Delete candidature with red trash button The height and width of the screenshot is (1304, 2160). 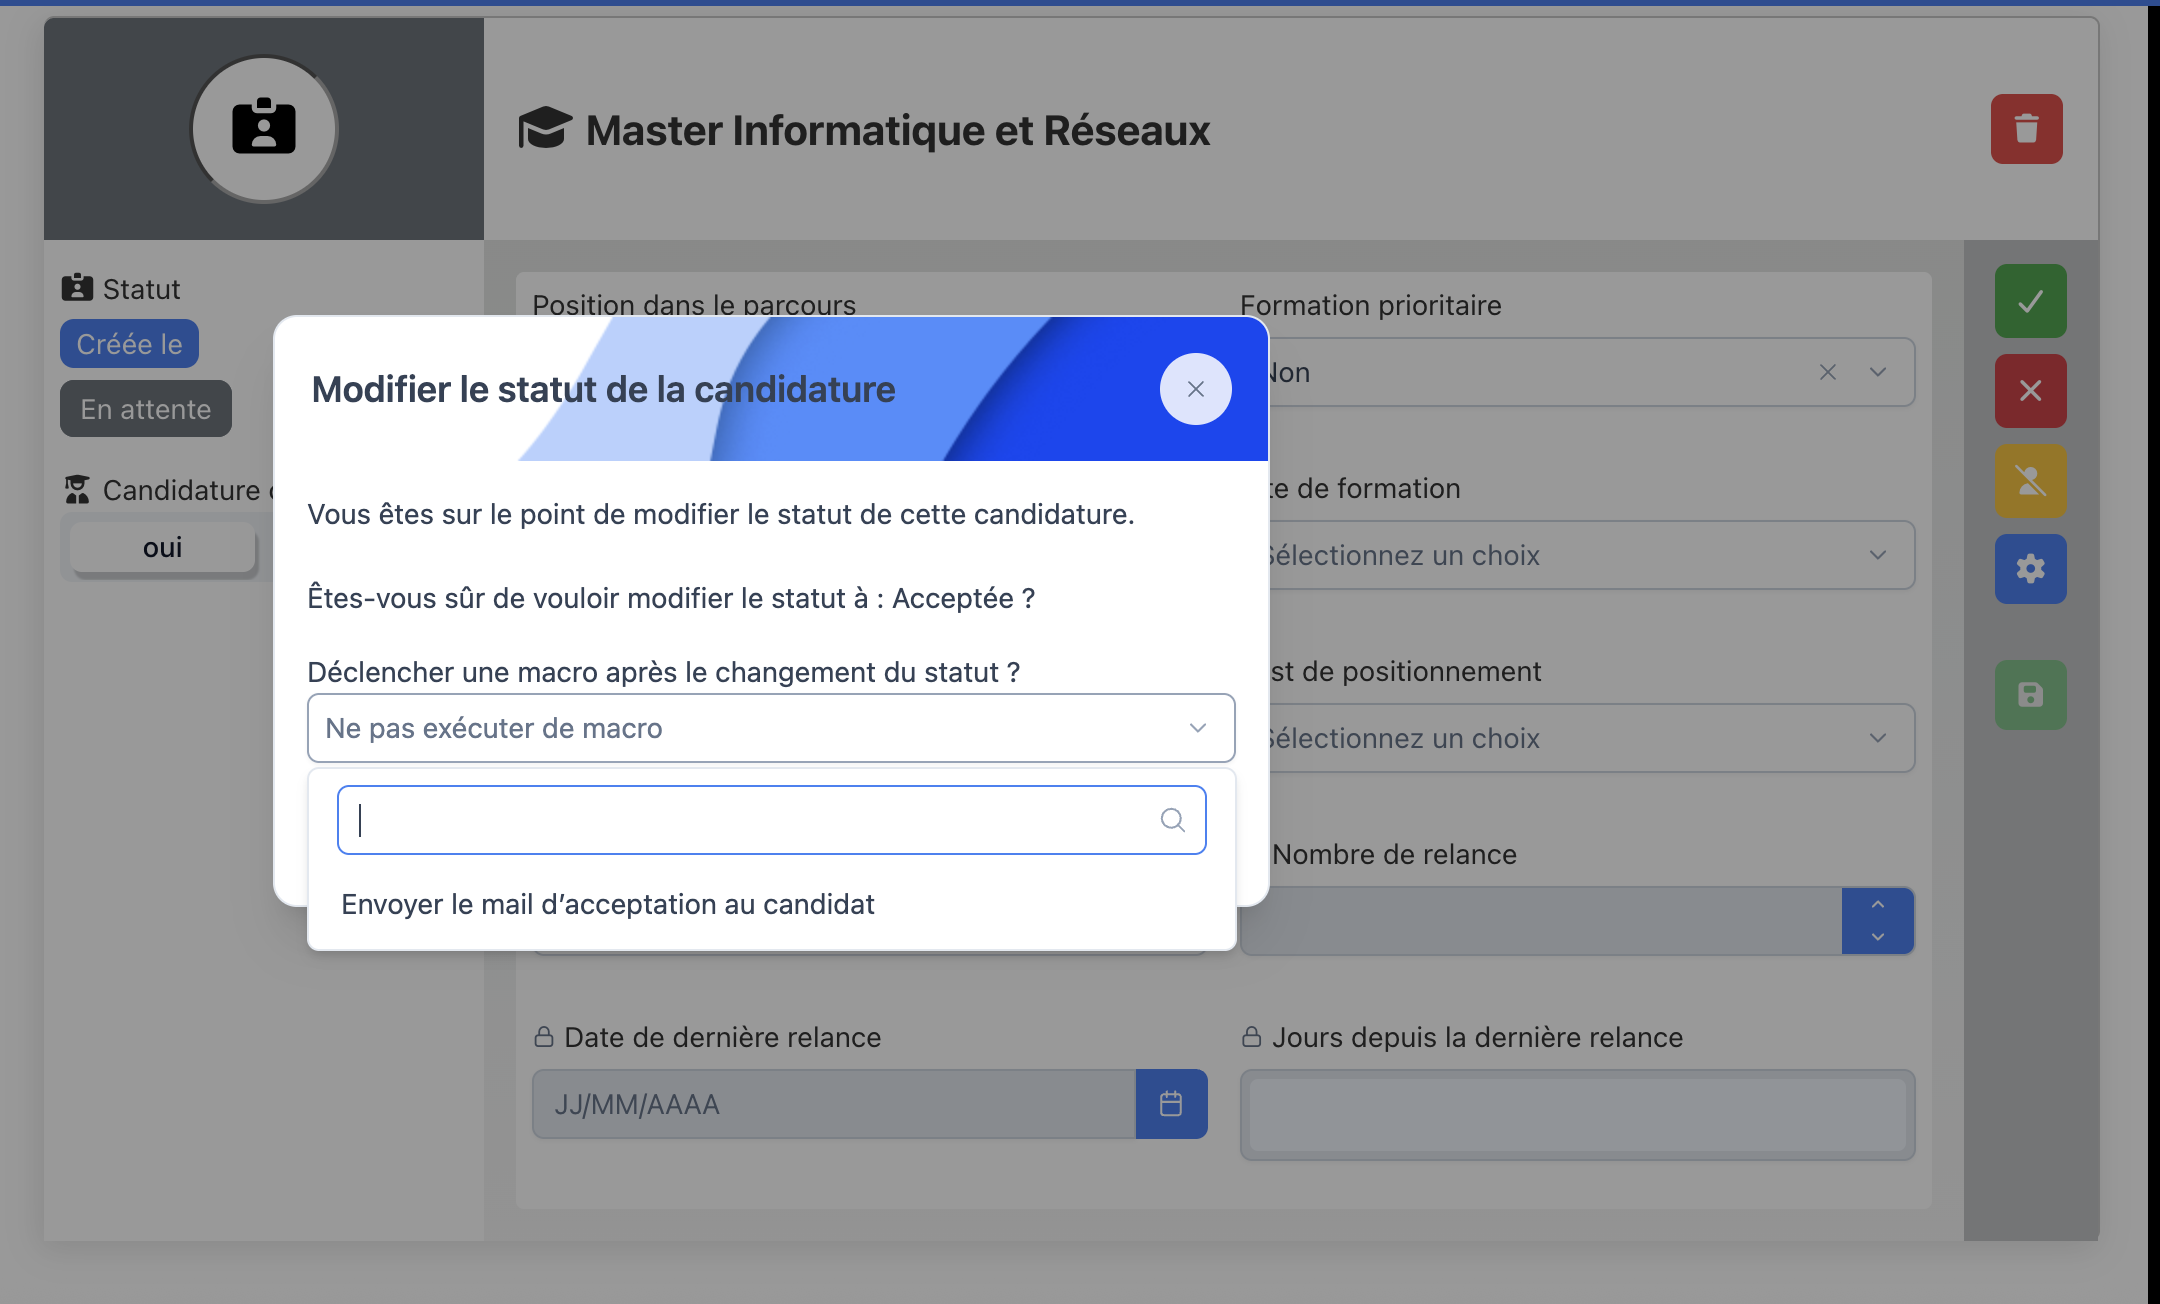tap(2026, 129)
